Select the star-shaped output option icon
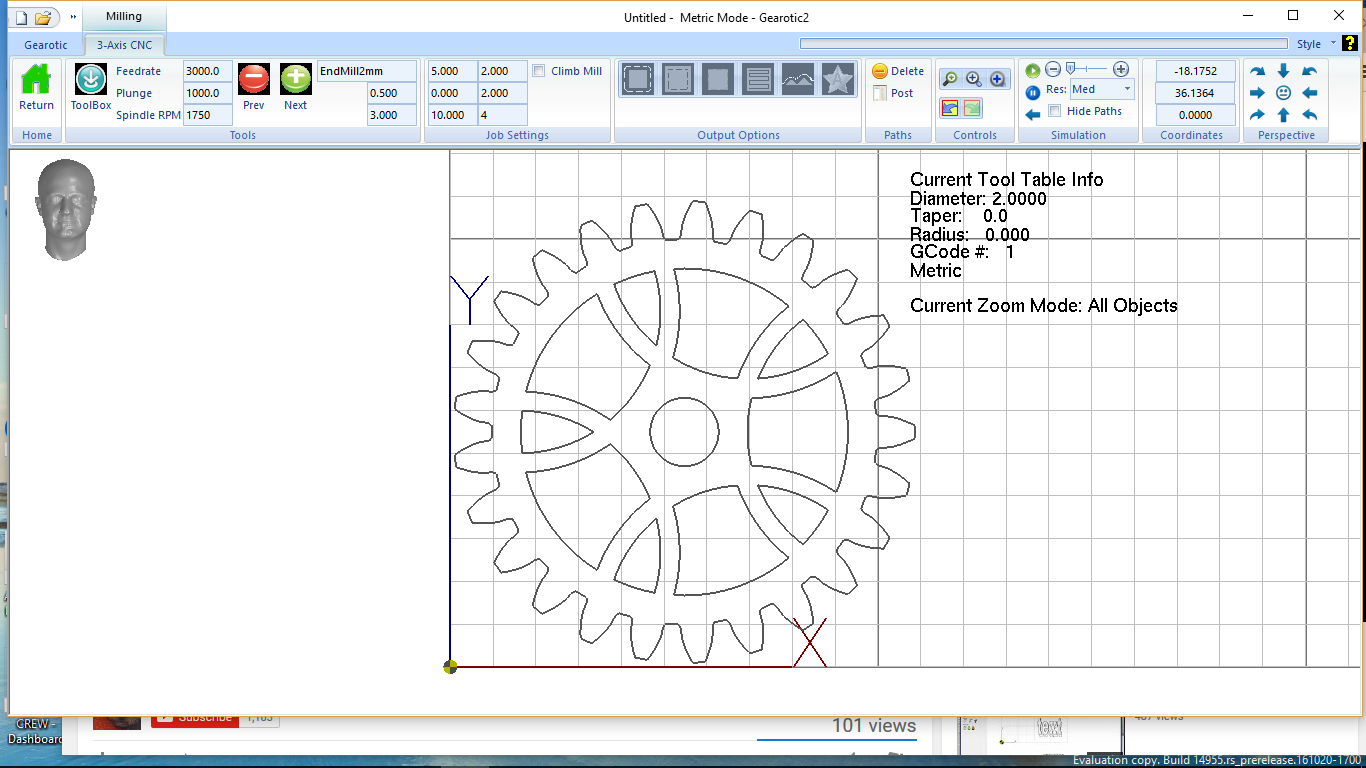Viewport: 1366px width, 768px height. coord(837,79)
